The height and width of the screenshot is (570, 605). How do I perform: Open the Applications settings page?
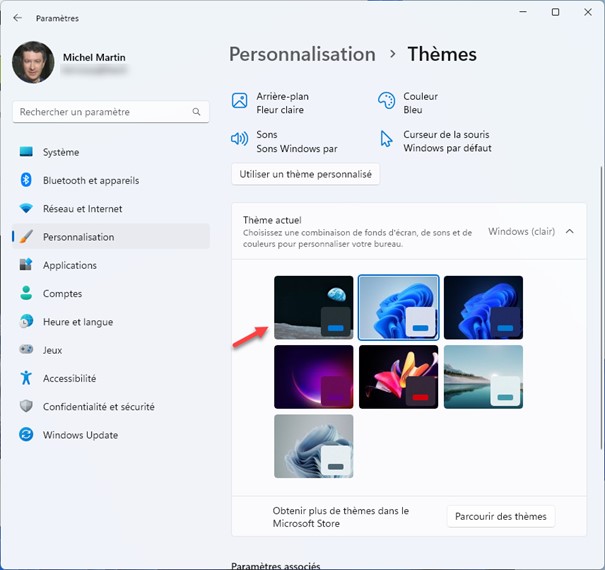coord(69,266)
